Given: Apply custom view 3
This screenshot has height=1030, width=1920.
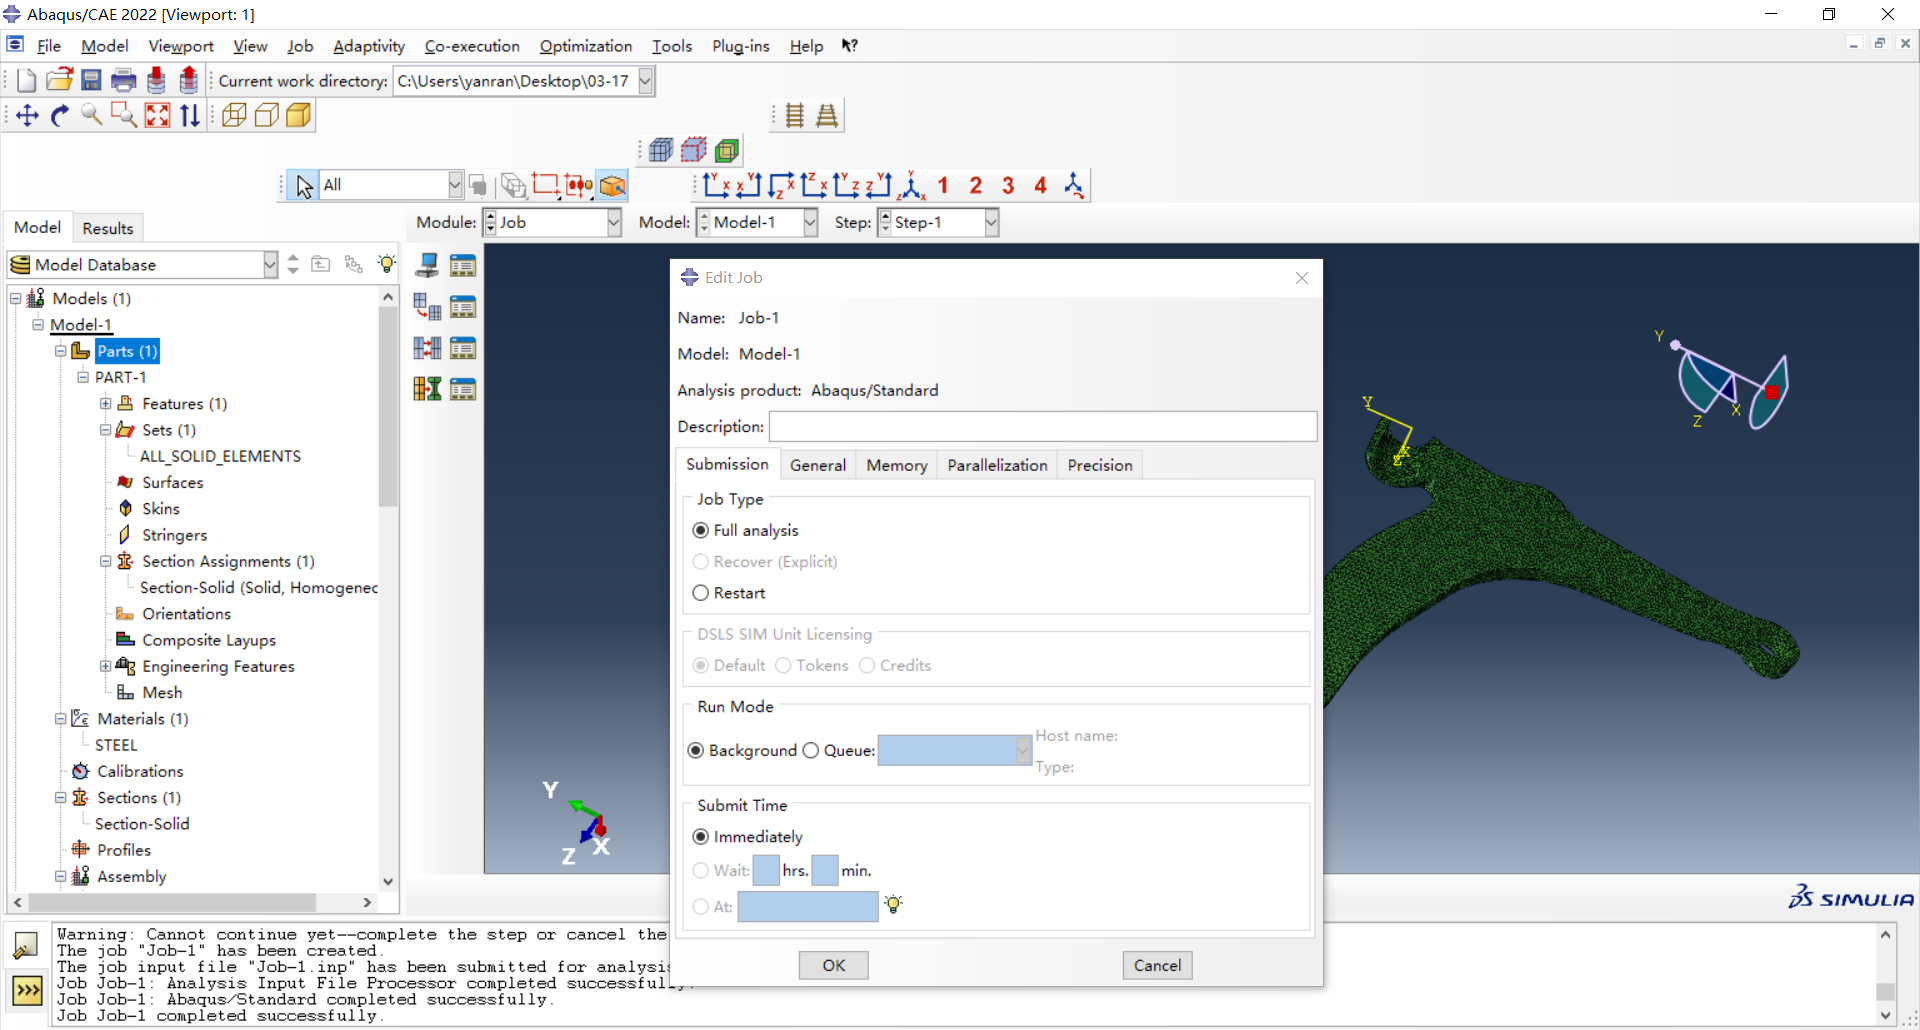Looking at the screenshot, I should pos(1008,185).
